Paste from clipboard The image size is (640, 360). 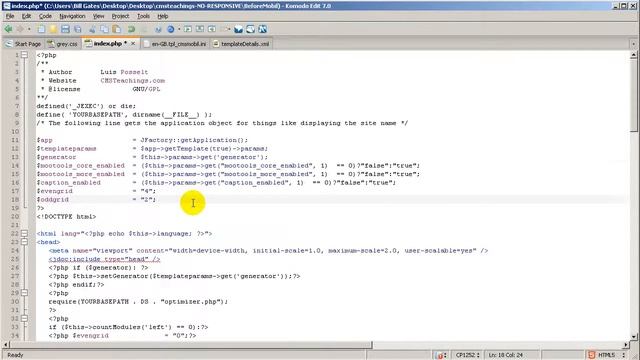[x=117, y=29]
